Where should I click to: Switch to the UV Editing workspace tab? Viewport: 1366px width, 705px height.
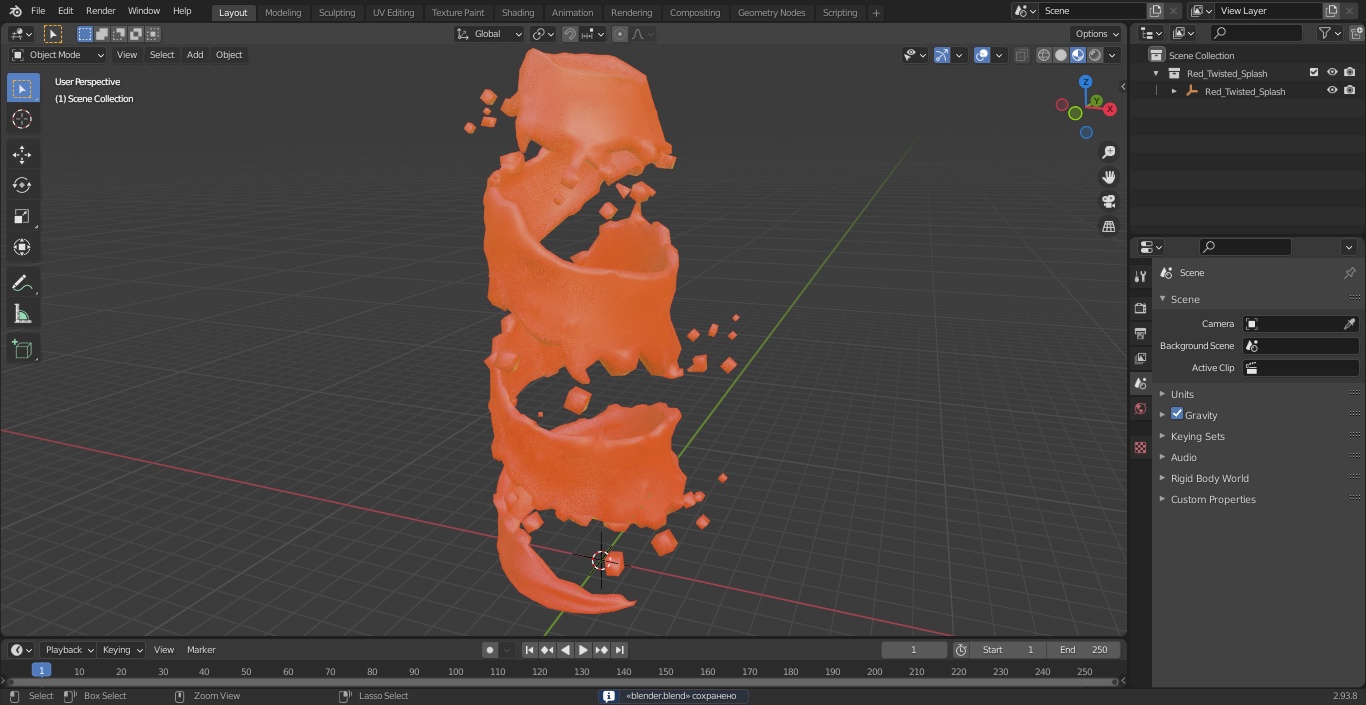click(x=393, y=13)
